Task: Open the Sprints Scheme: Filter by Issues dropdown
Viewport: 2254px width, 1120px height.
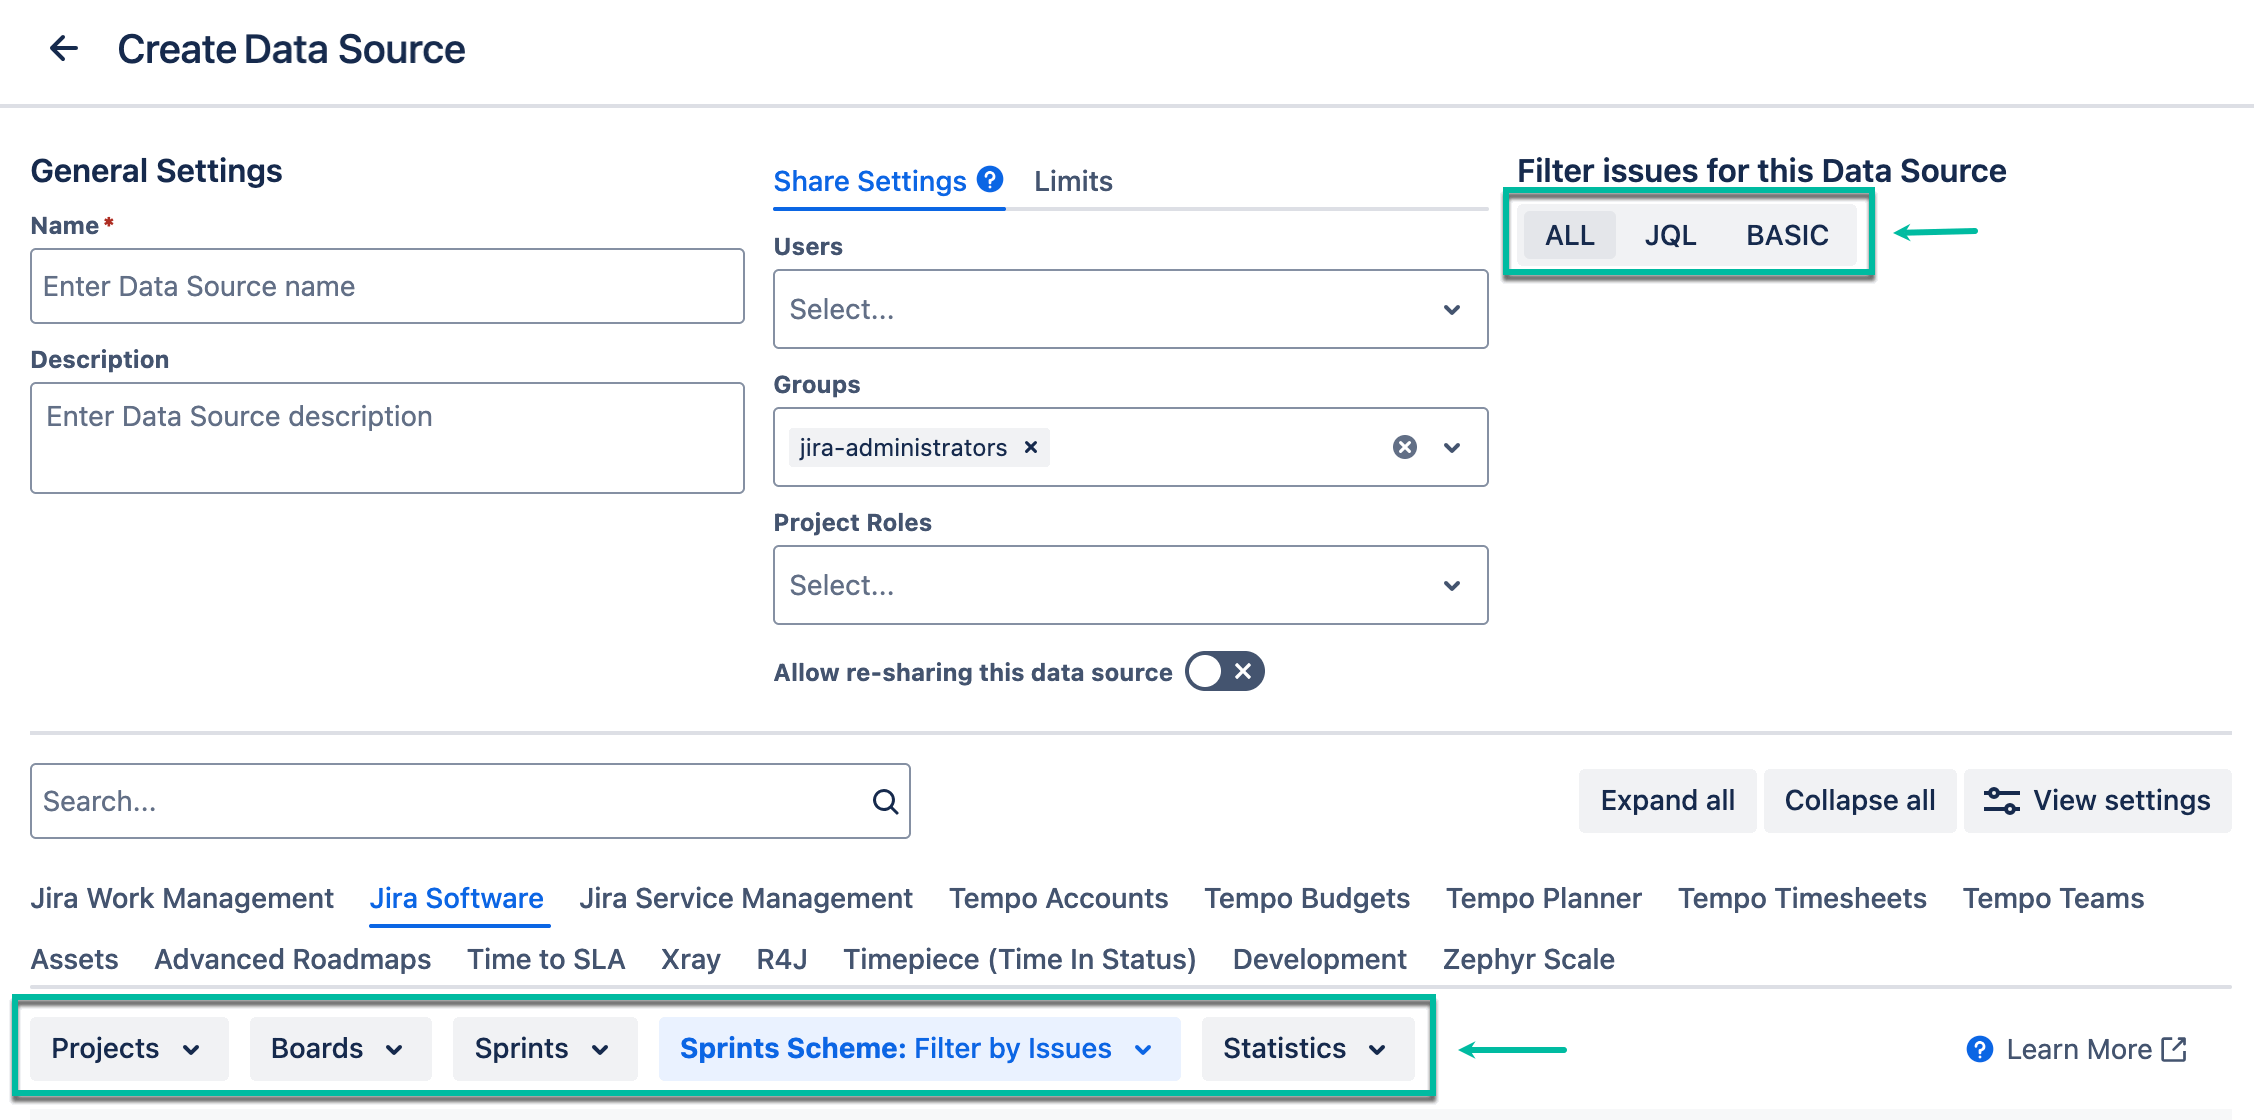Action: [x=918, y=1048]
